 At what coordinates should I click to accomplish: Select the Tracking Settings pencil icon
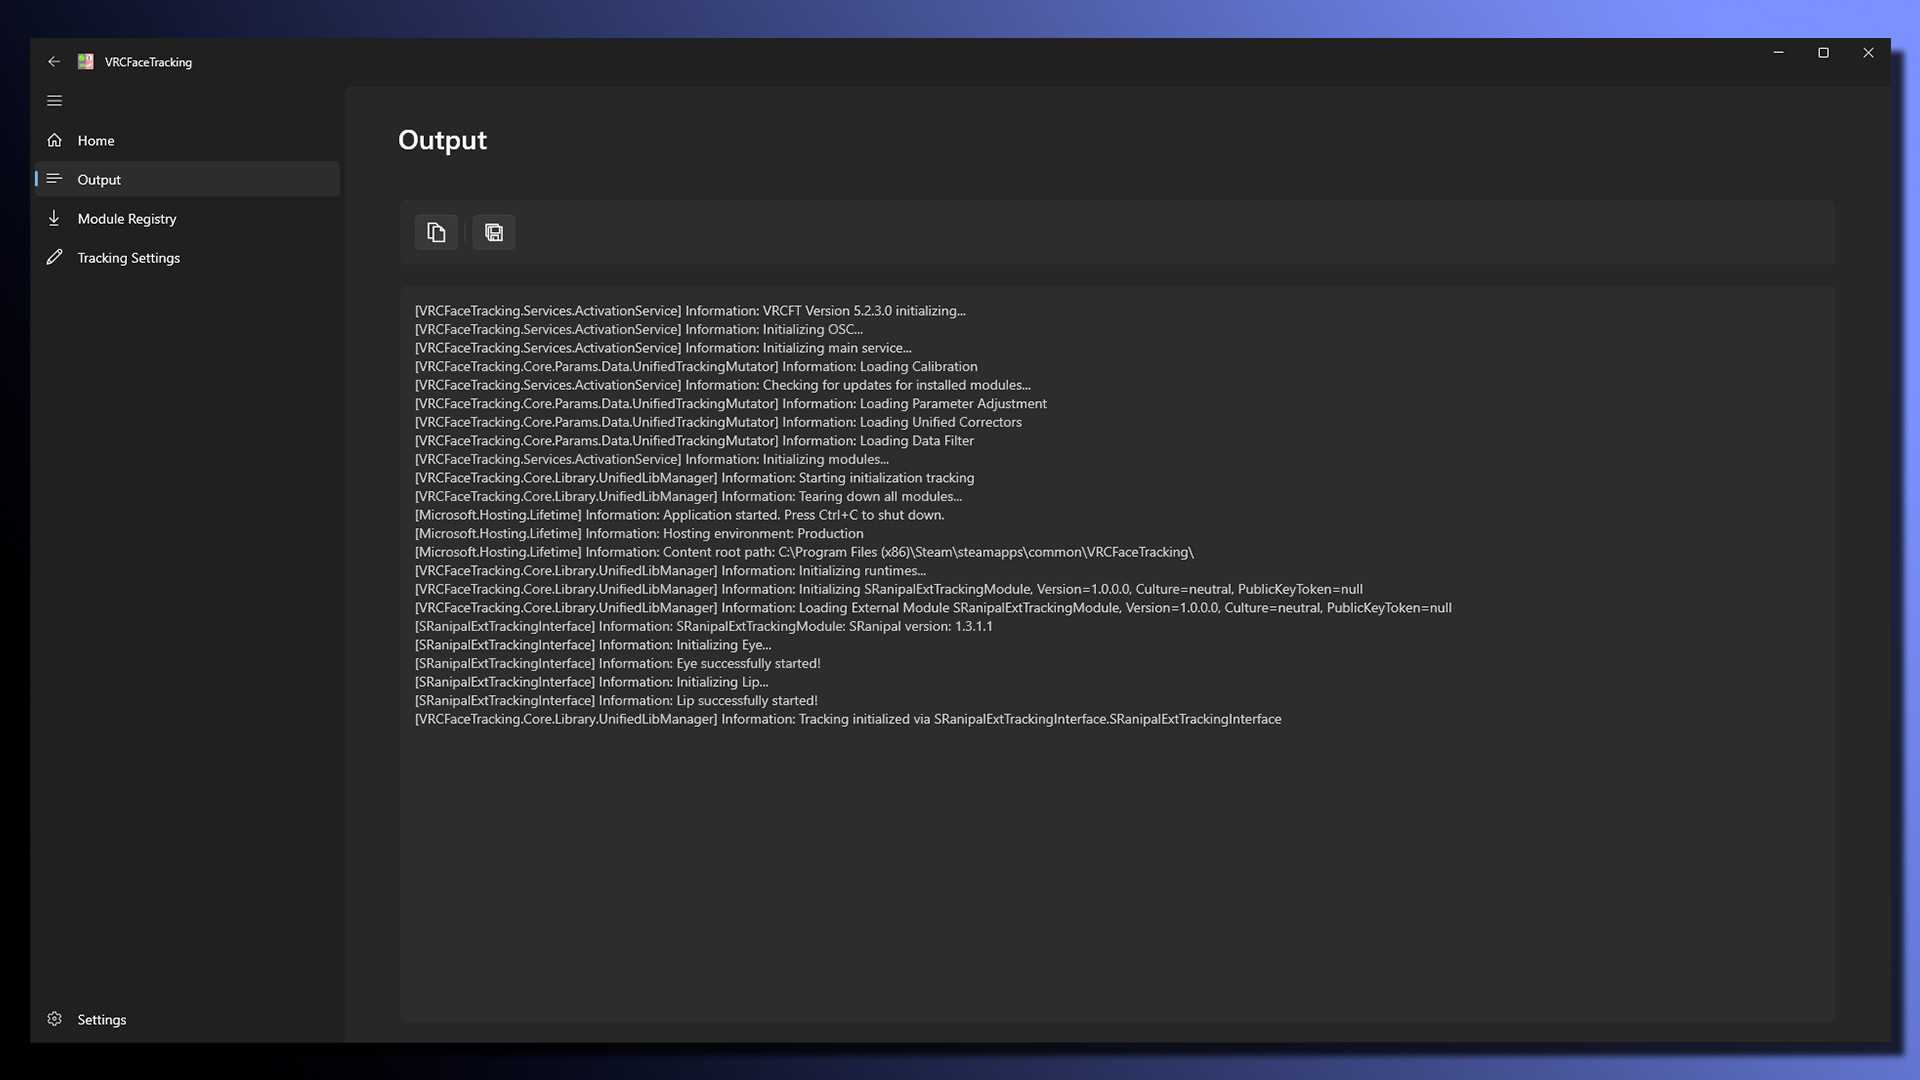[x=55, y=257]
